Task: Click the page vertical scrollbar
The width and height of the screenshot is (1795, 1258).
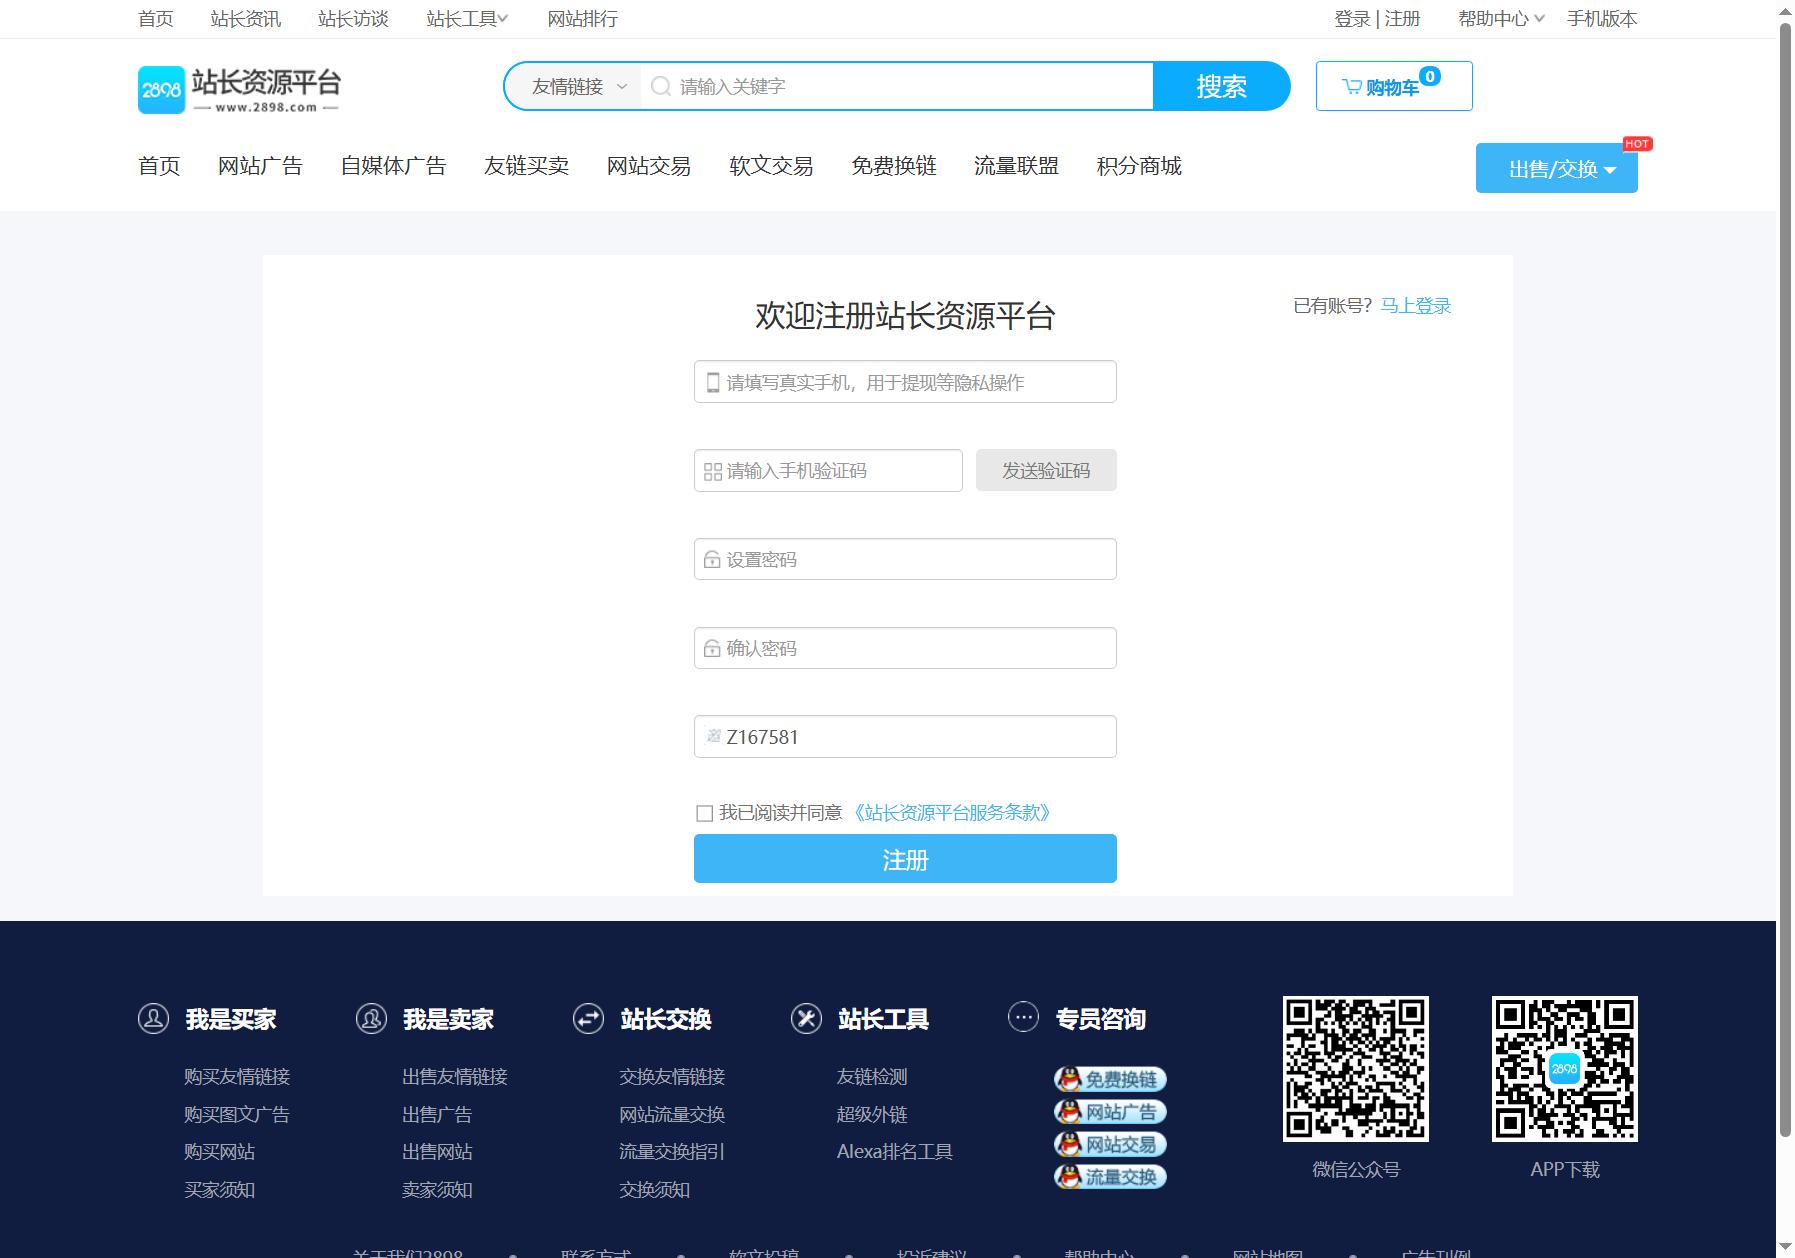Action: pos(1785,580)
